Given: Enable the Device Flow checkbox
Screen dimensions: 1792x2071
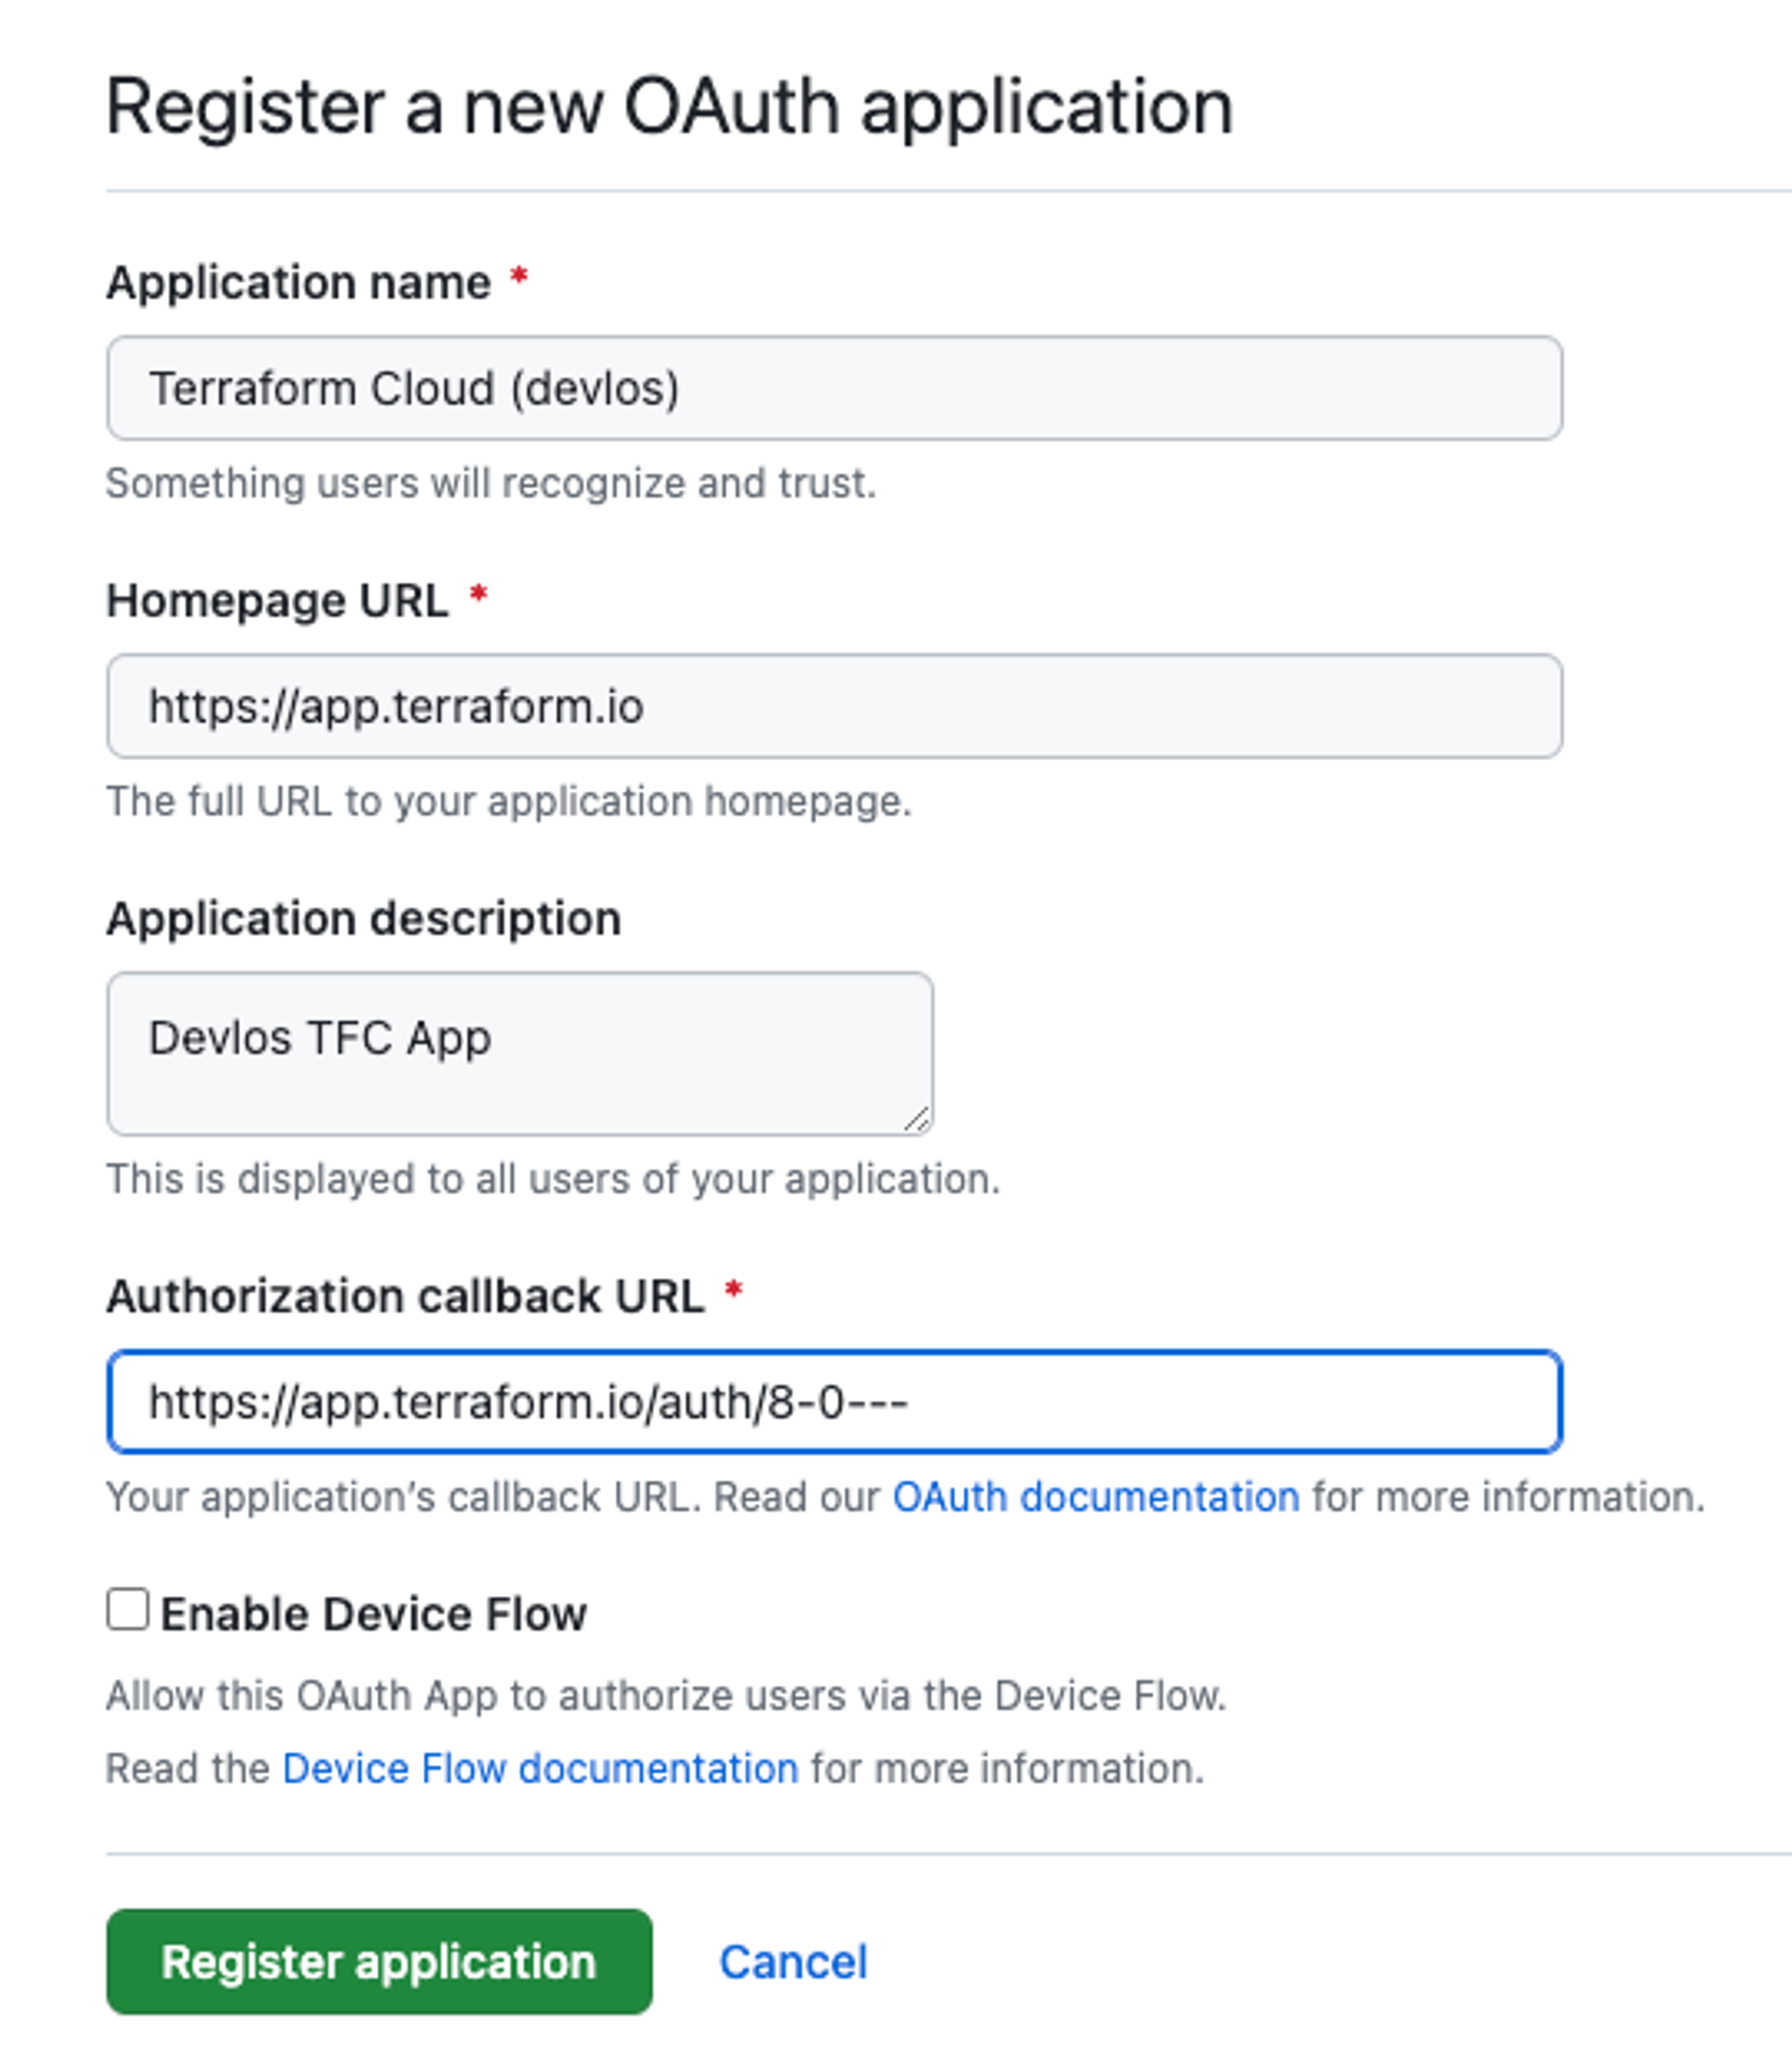Looking at the screenshot, I should (x=128, y=1610).
